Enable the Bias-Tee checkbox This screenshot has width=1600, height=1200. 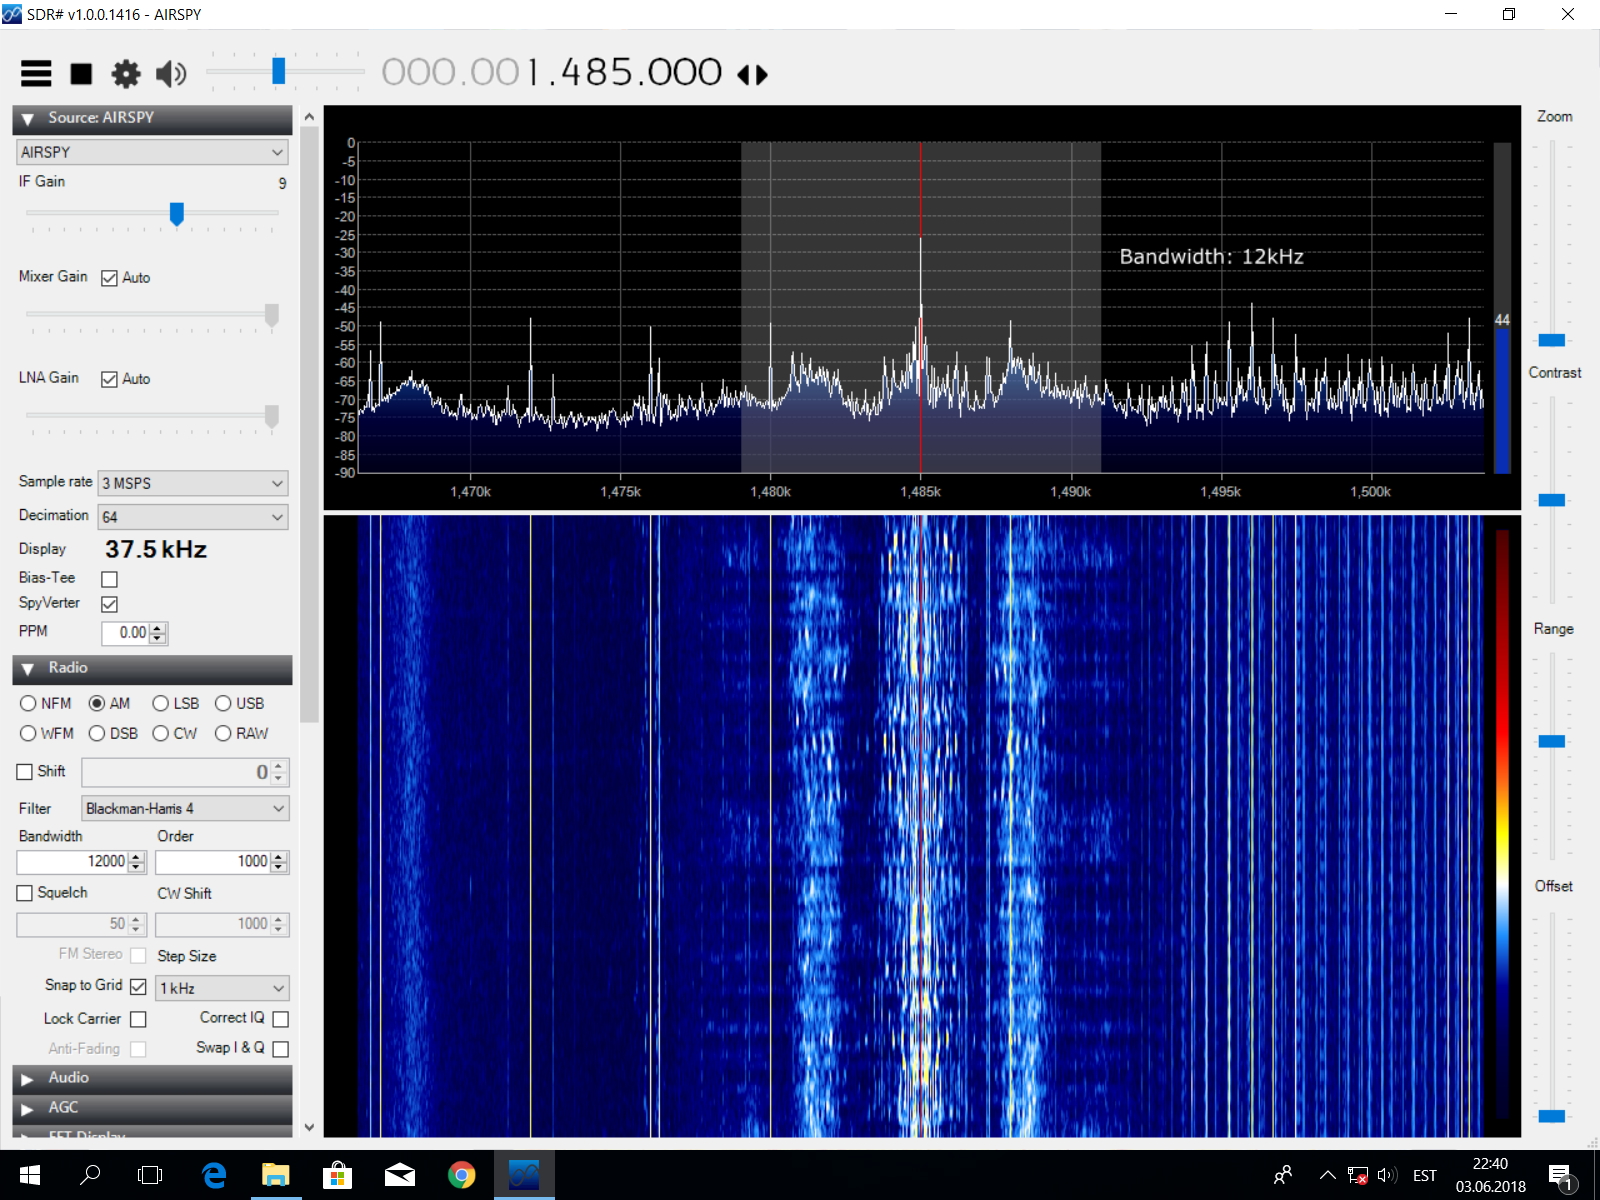pos(110,579)
